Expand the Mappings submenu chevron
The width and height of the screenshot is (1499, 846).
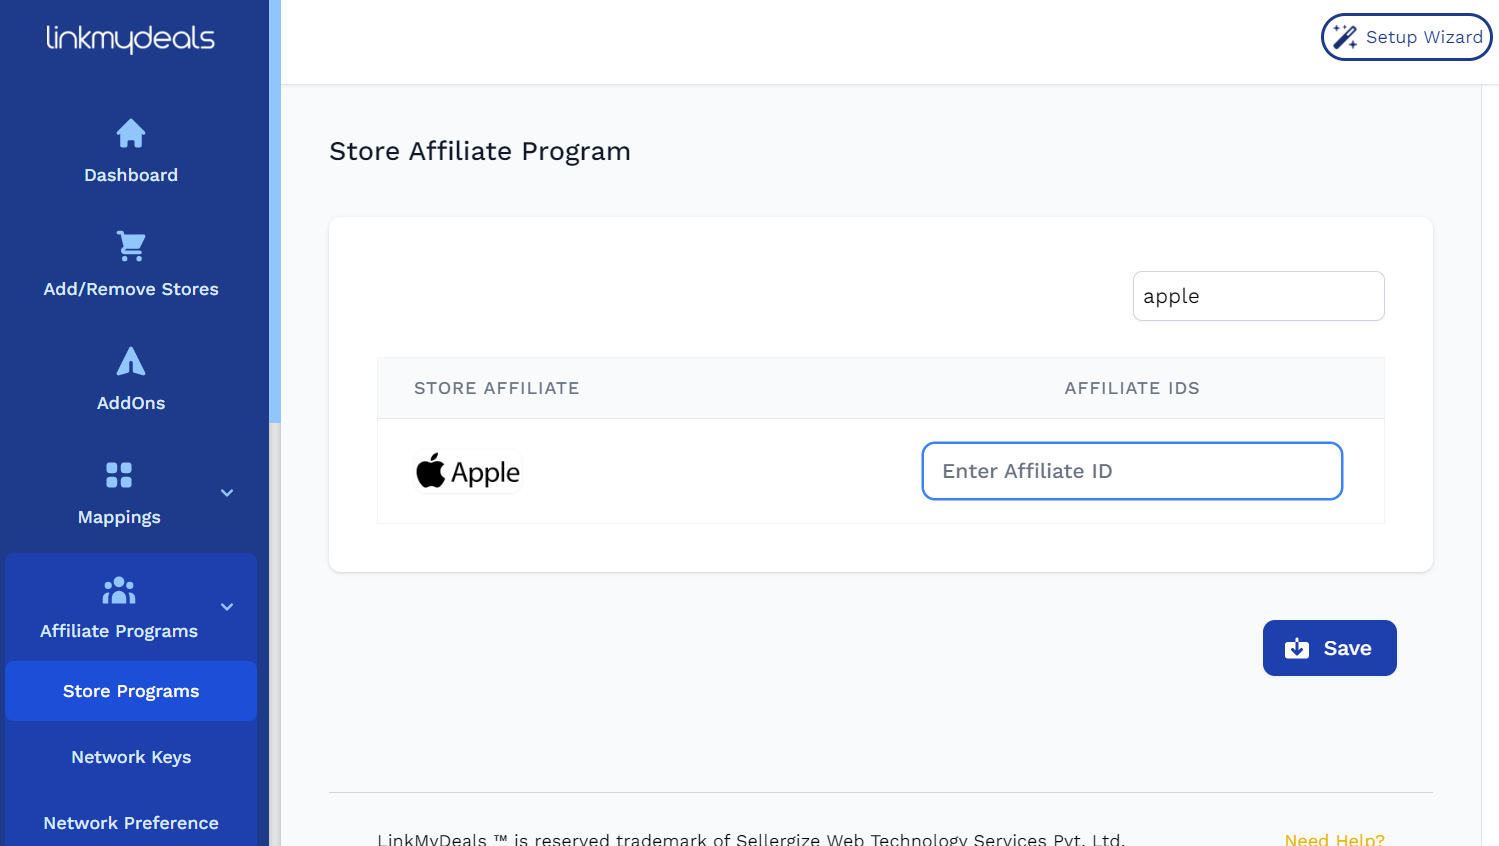(226, 493)
